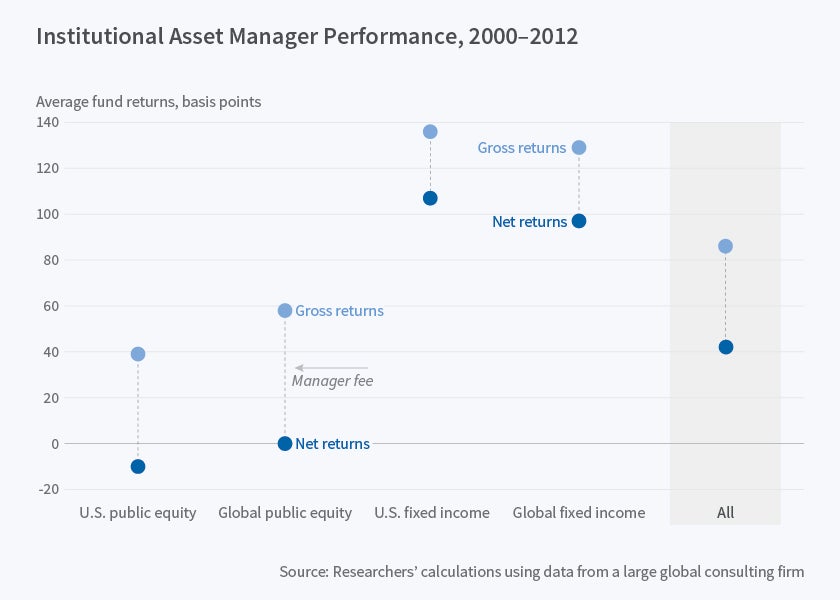The image size is (840, 600).
Task: Click the All axis label
Action: (726, 513)
